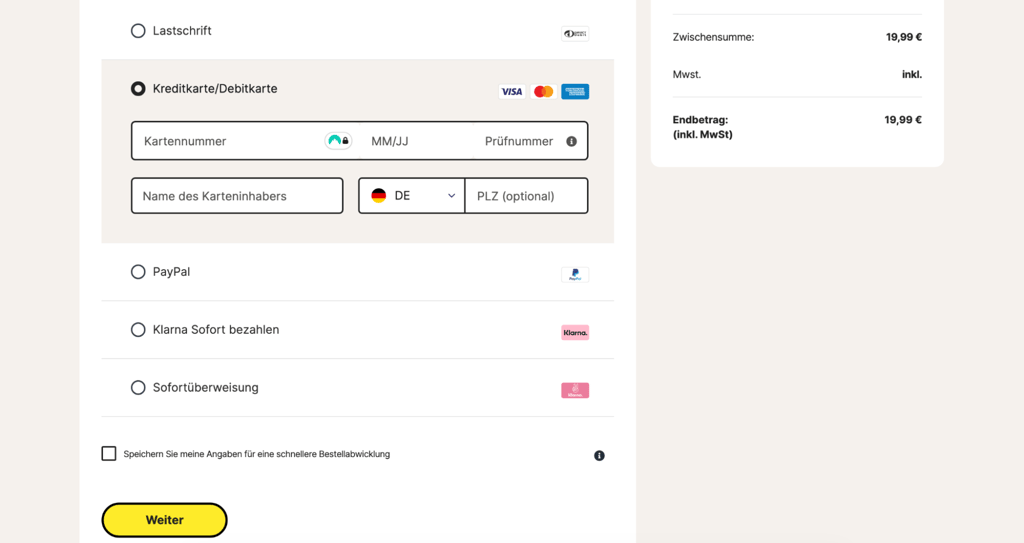This screenshot has height=543, width=1024.
Task: Click the Endbetrag (inkl. MwSt) label
Action: (703, 127)
